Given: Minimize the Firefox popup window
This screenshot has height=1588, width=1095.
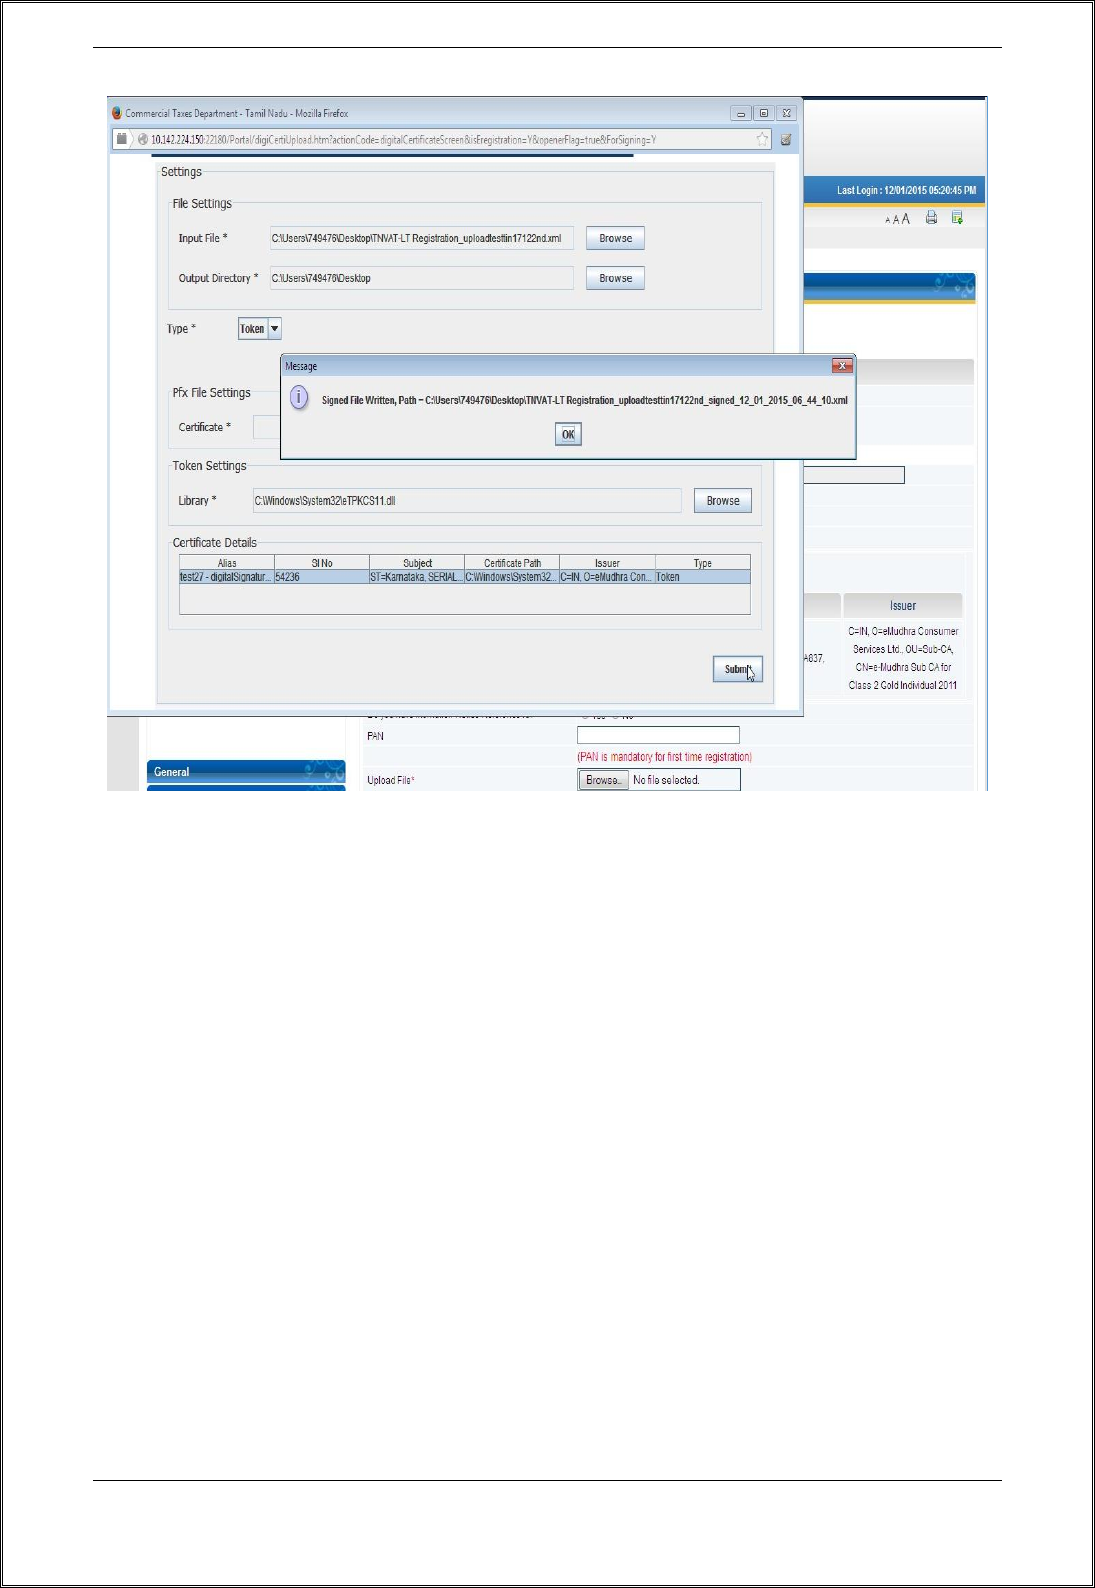Looking at the screenshot, I should (x=741, y=114).
